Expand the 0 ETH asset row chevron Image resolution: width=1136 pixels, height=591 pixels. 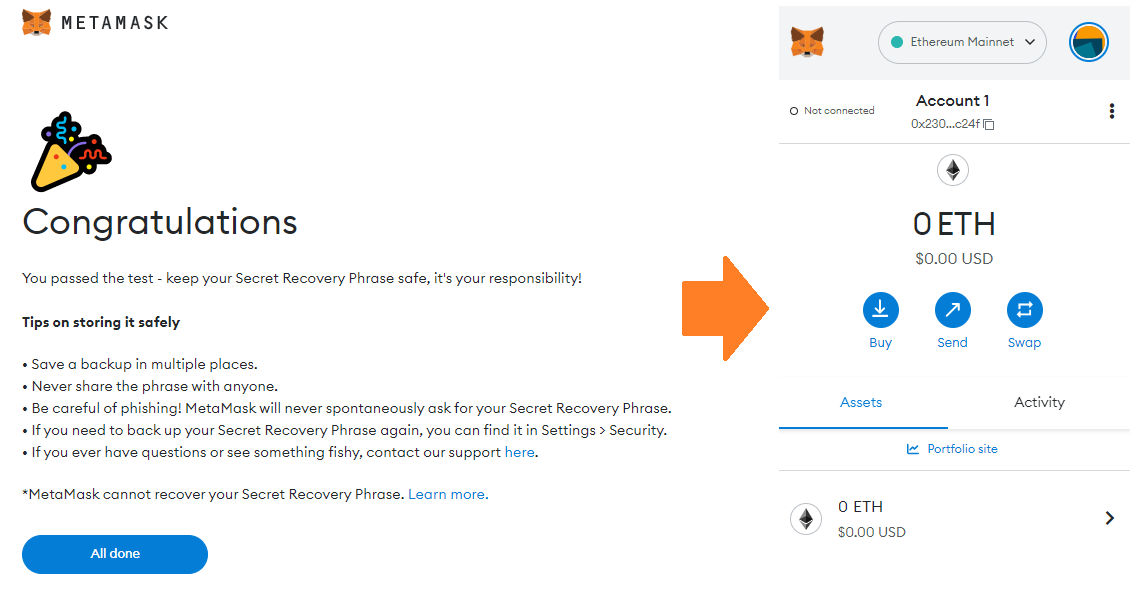coord(1109,518)
